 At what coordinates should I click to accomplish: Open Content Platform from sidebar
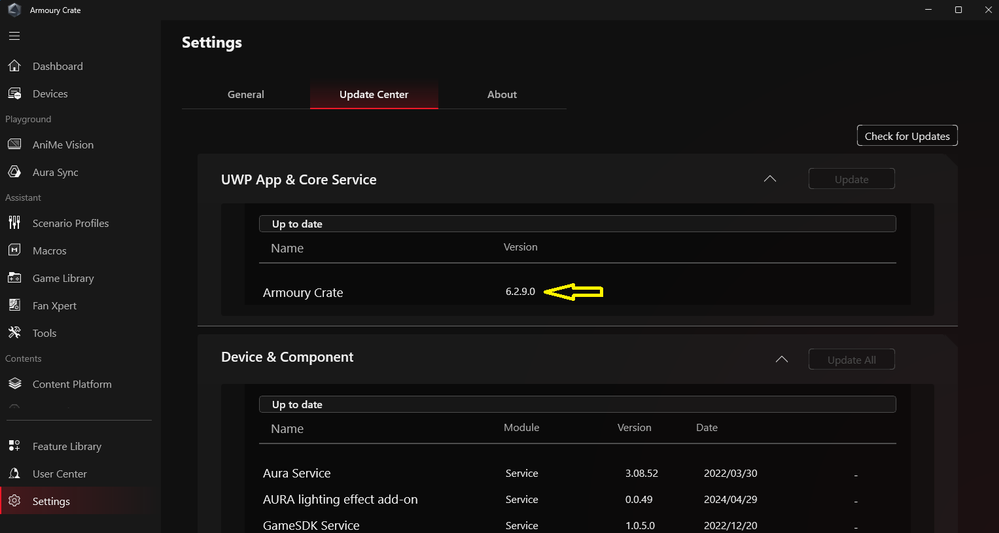click(72, 384)
